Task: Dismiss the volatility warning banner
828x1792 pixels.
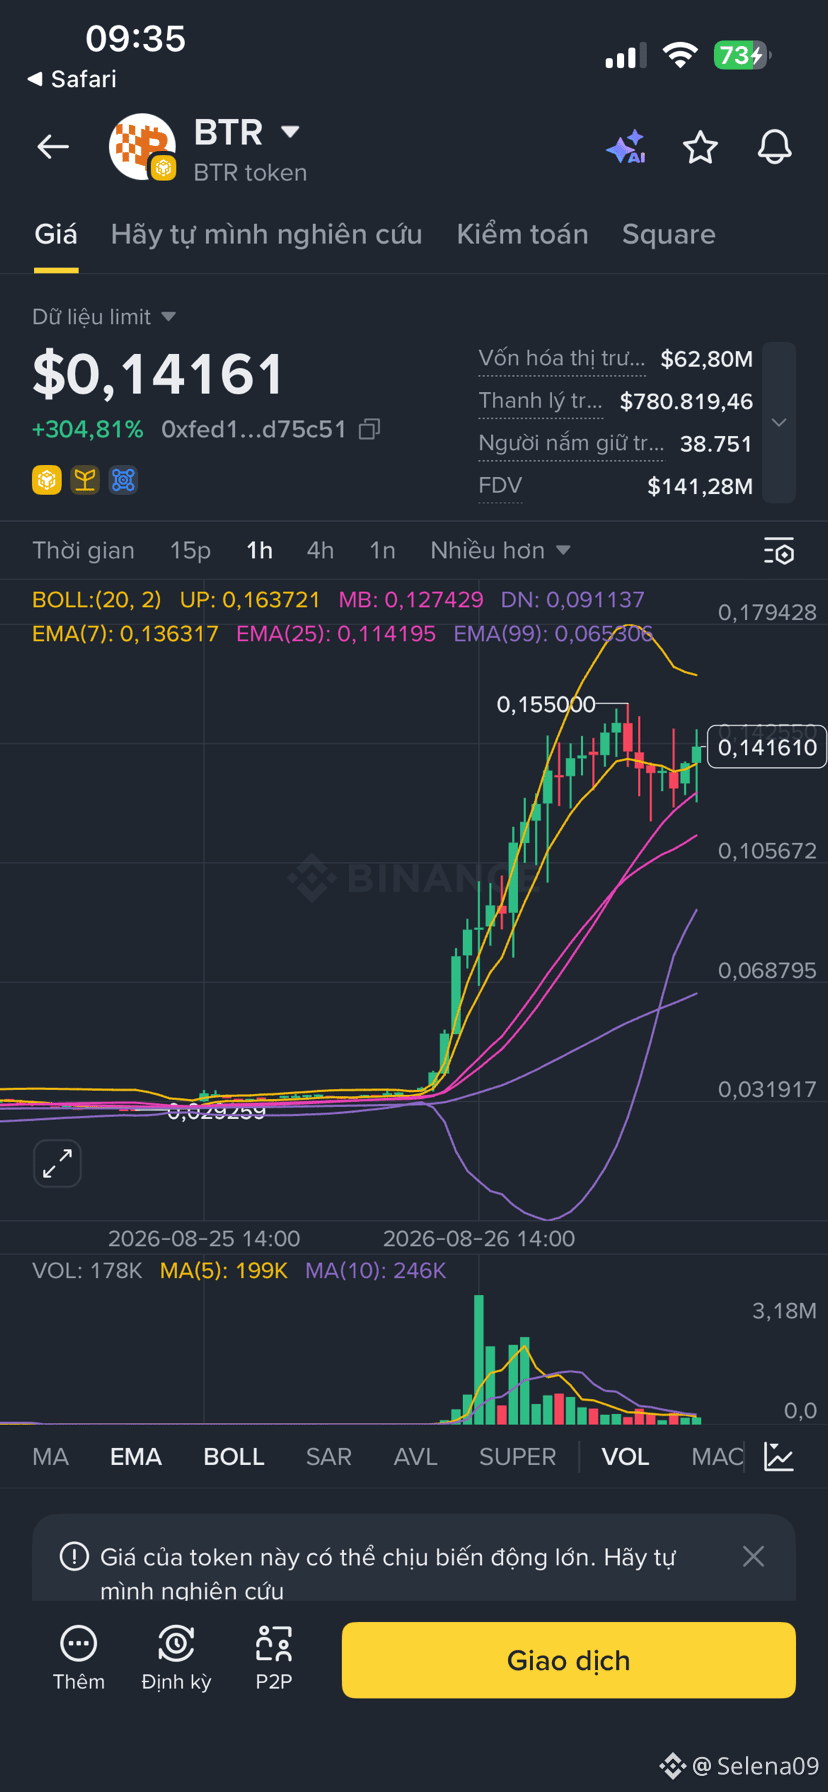Action: (753, 1556)
